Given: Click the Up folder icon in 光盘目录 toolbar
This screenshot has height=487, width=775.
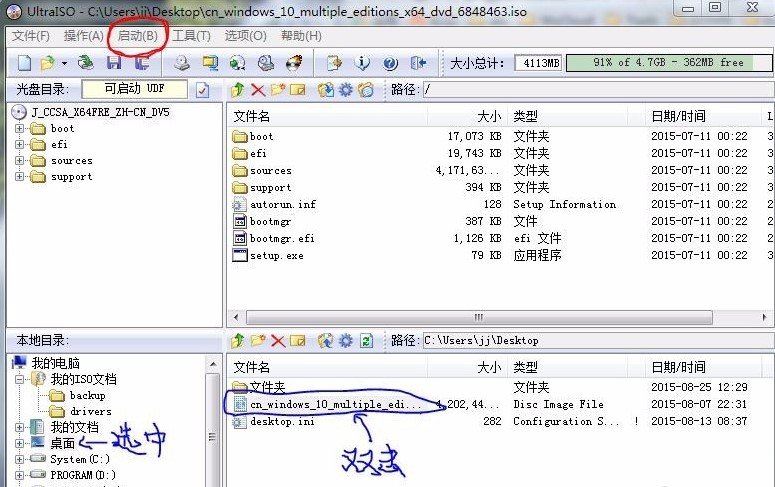Looking at the screenshot, I should point(238,89).
